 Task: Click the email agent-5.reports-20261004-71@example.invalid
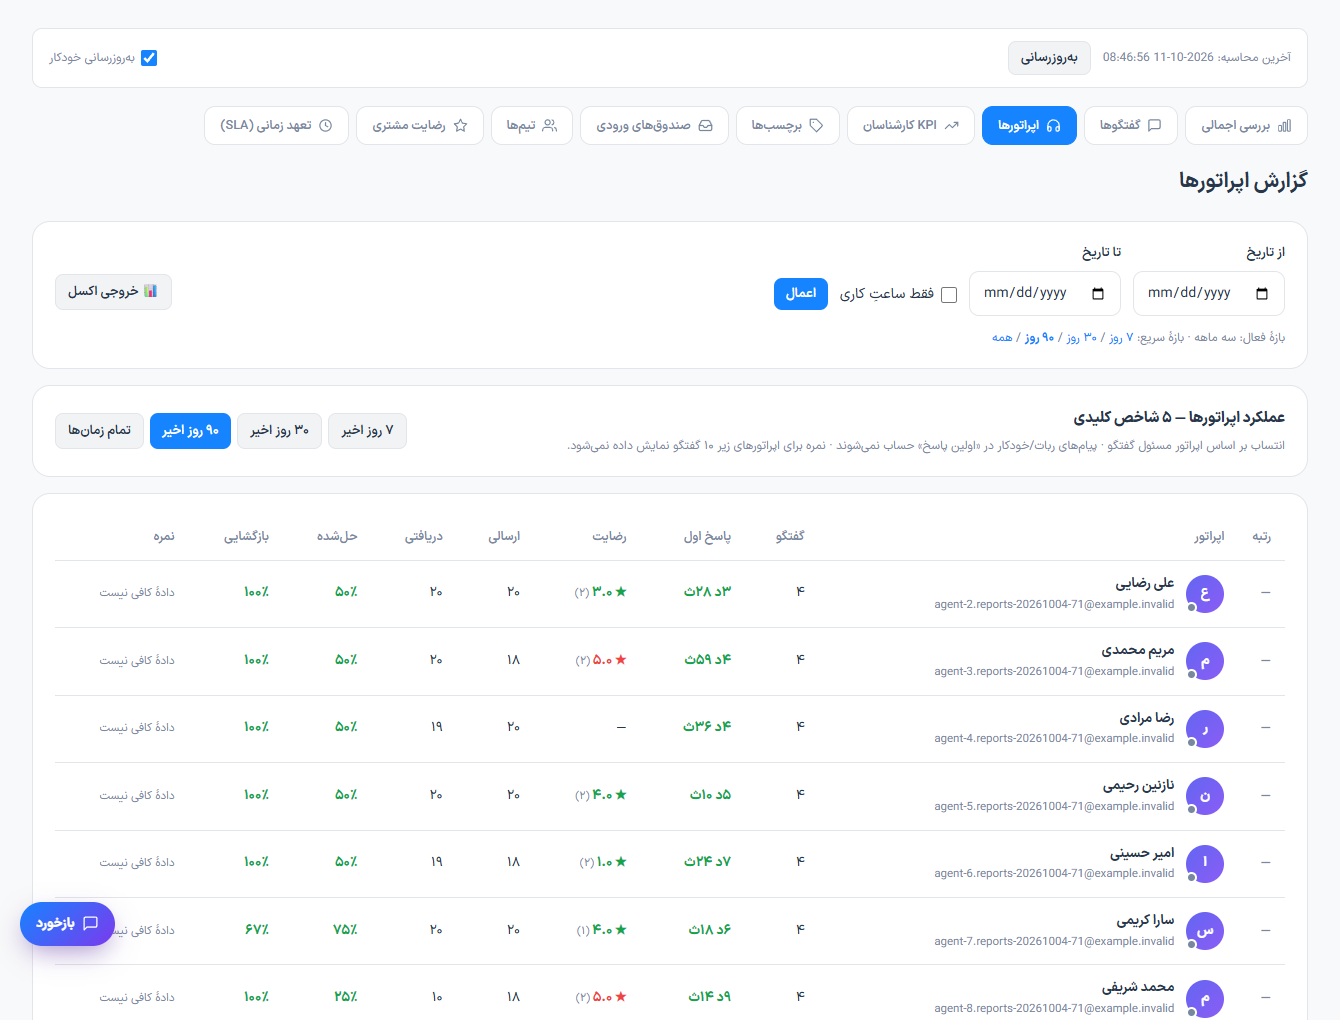point(1054,806)
